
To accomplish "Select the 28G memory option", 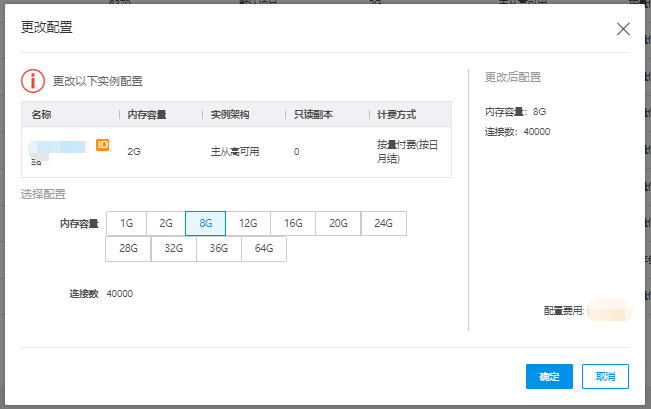I will coord(128,249).
